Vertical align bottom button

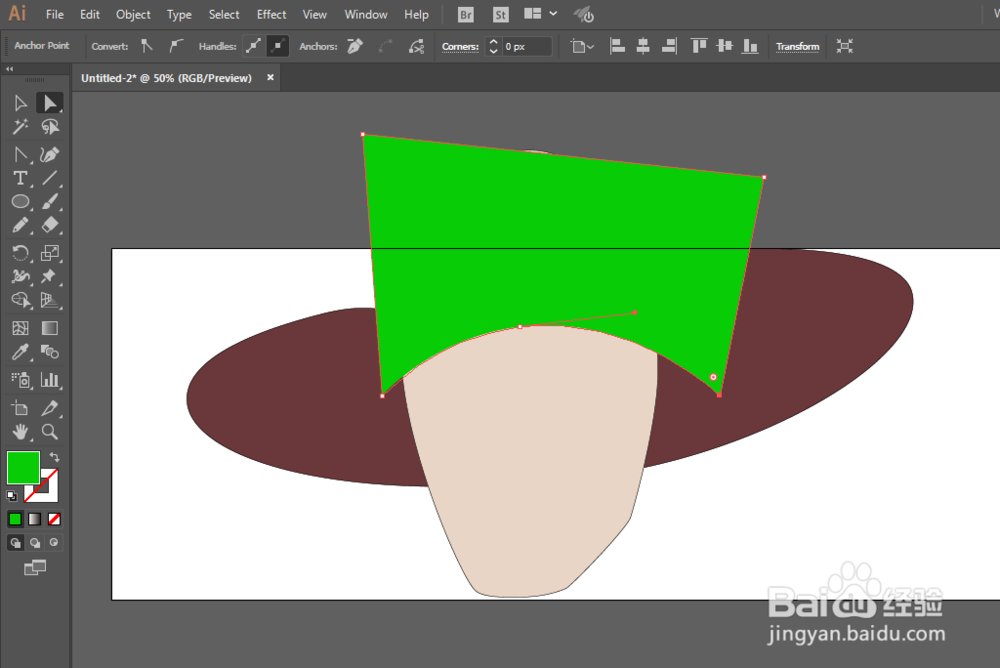[x=751, y=46]
